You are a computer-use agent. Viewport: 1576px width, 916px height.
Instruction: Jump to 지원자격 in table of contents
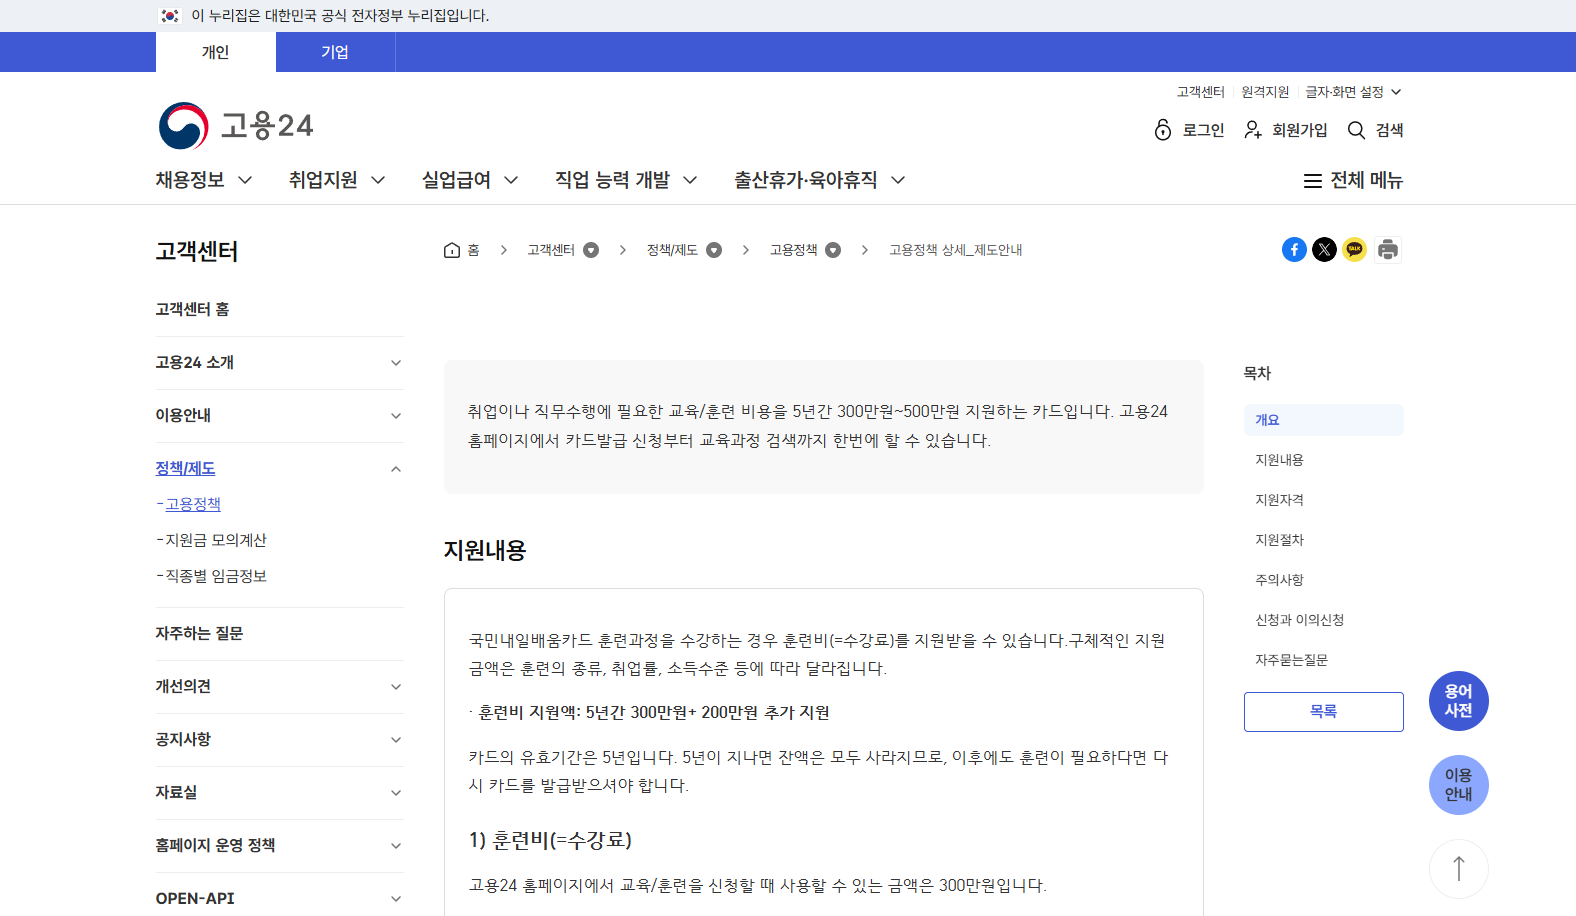pos(1279,500)
